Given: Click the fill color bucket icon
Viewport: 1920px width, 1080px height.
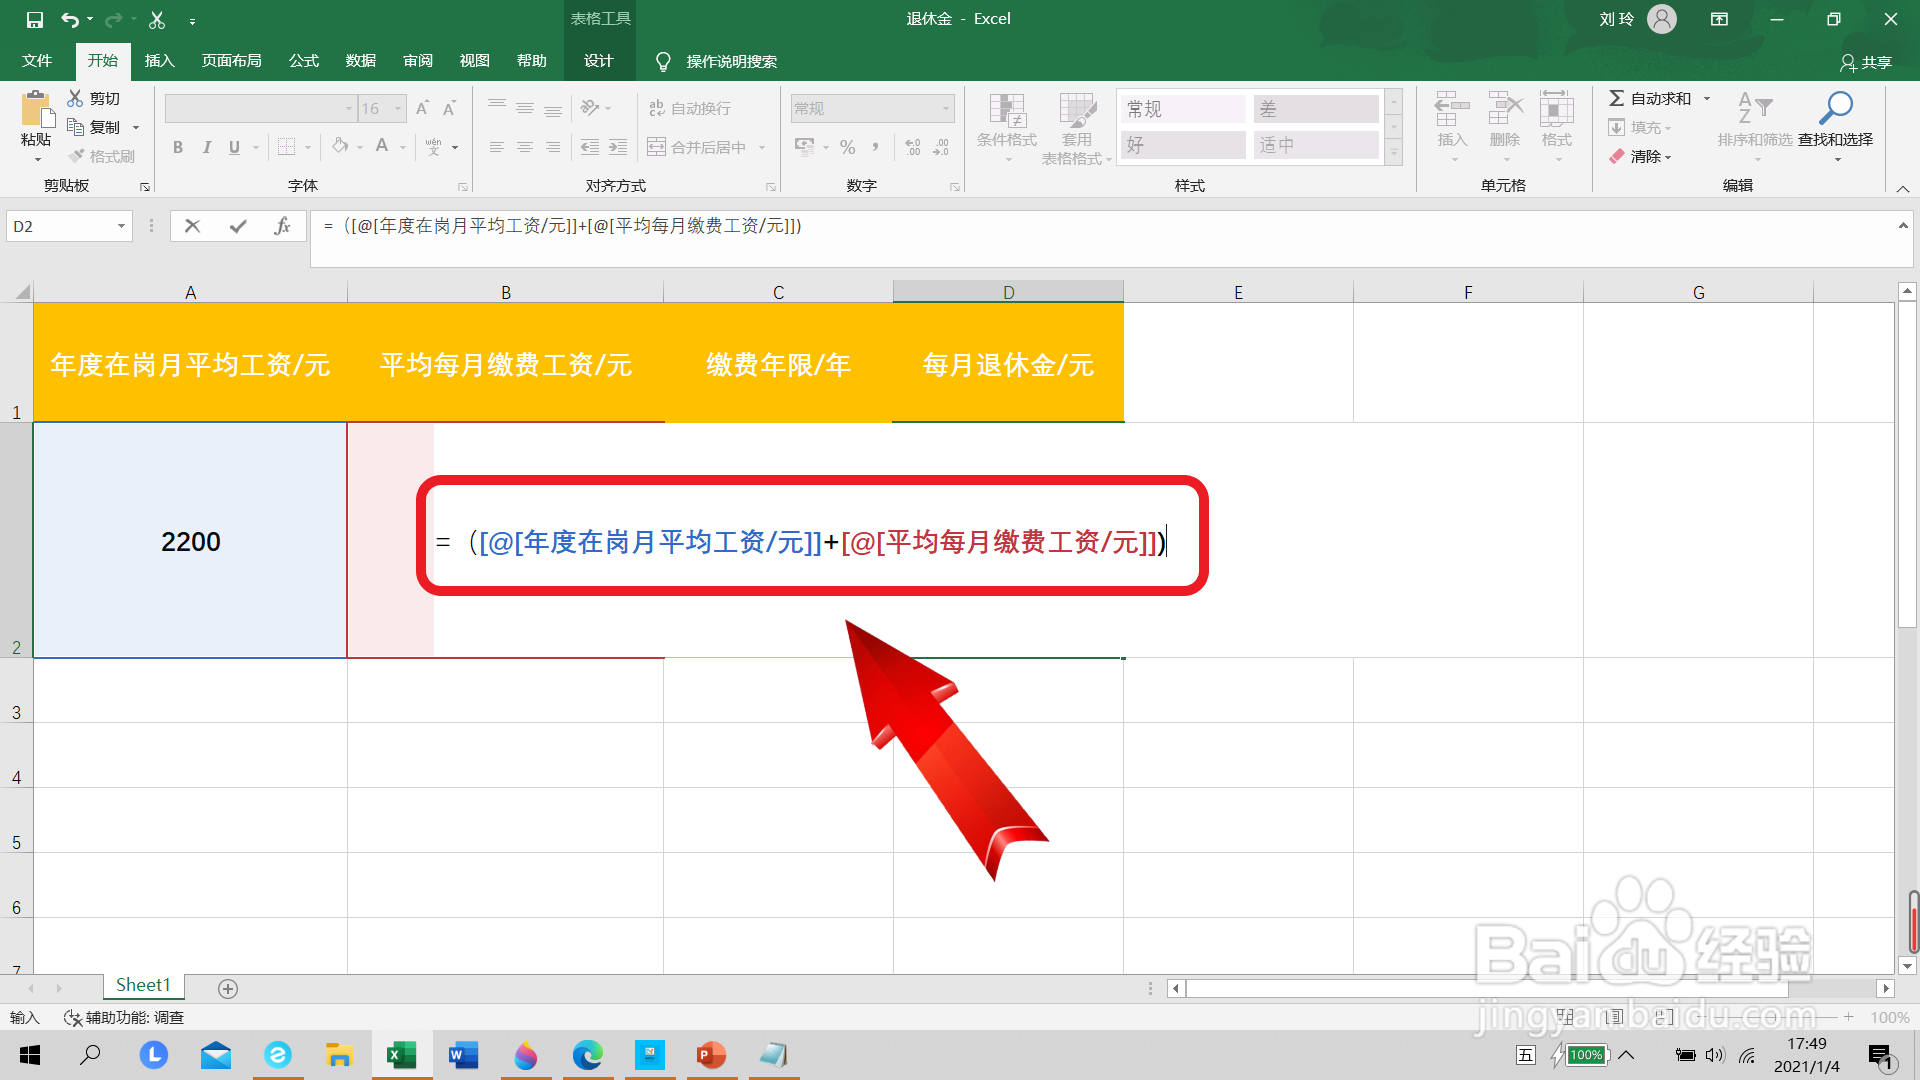Looking at the screenshot, I should point(340,147).
